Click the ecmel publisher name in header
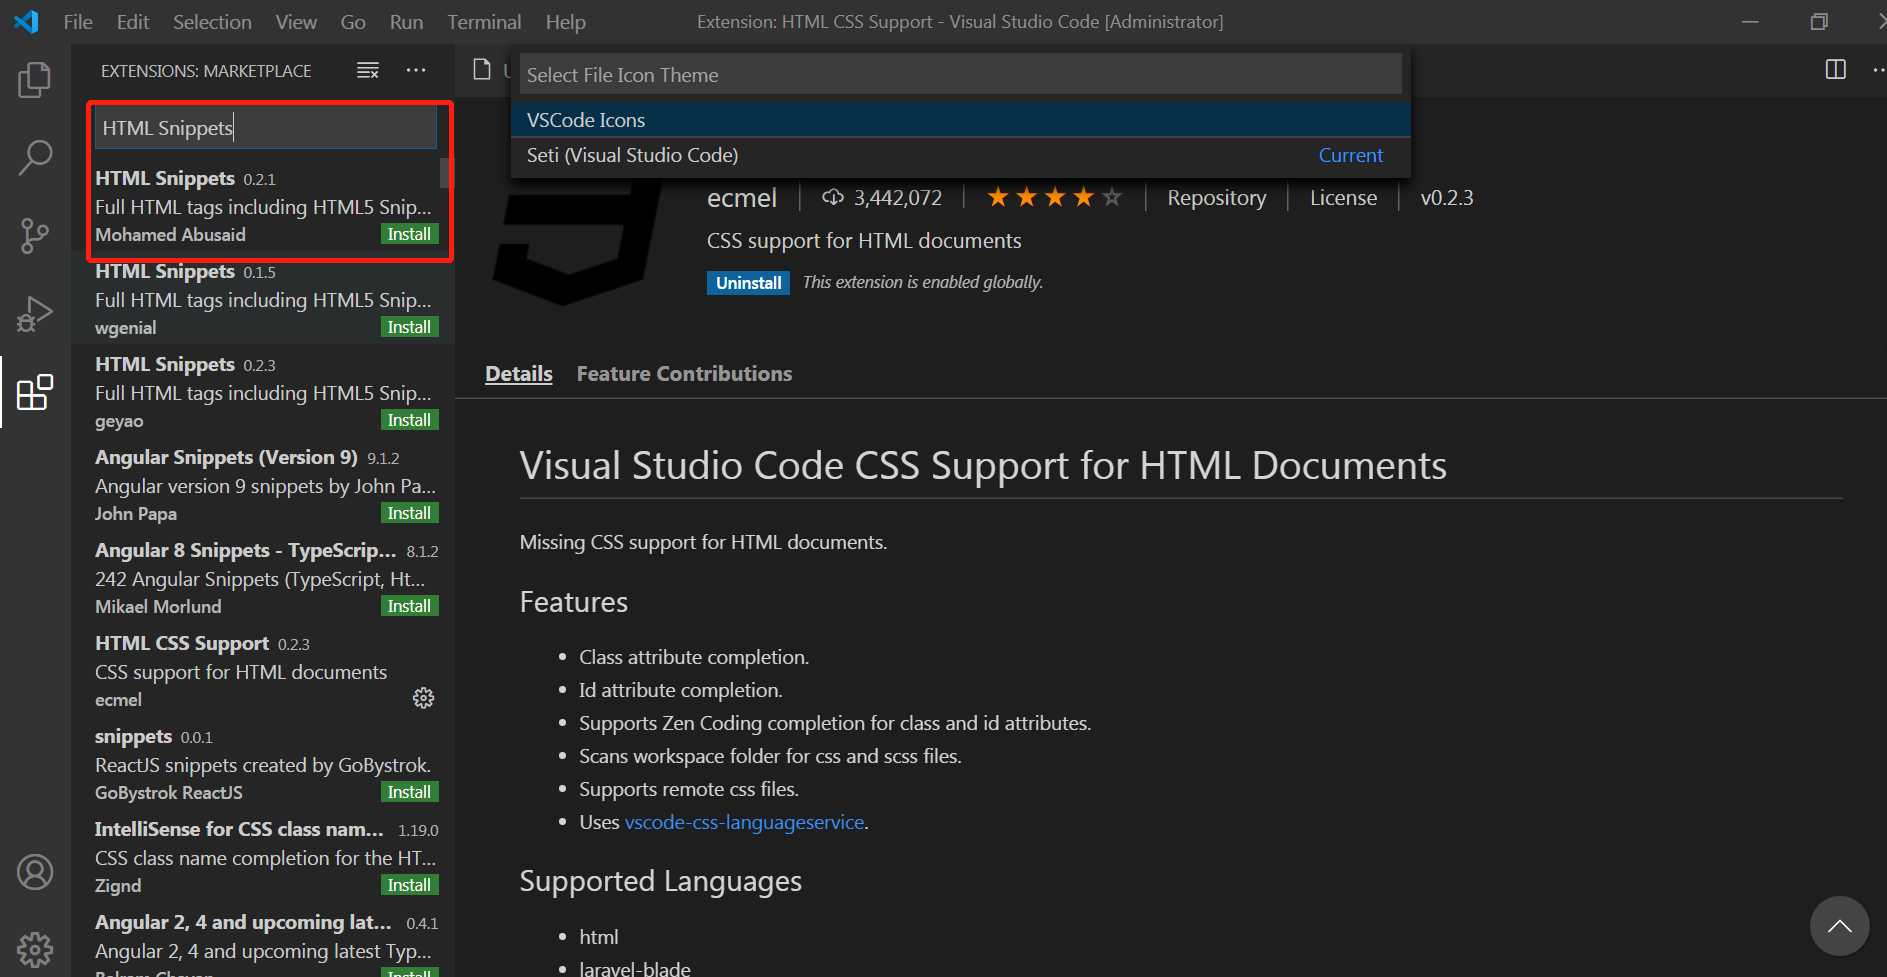Screen dimensions: 1887x977 pyautogui.click(x=741, y=198)
